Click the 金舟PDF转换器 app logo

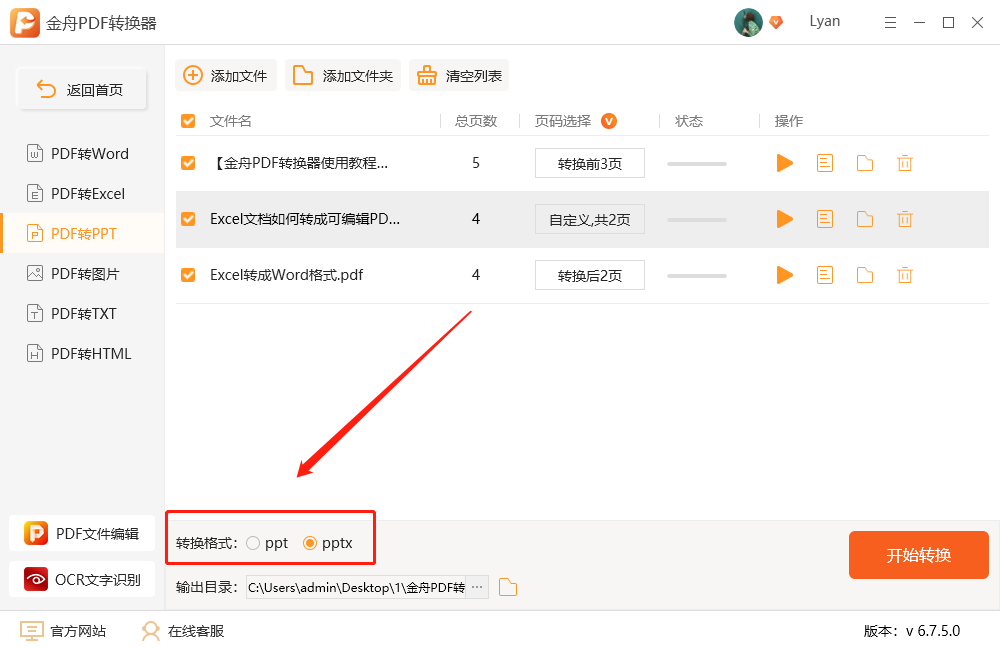25,23
